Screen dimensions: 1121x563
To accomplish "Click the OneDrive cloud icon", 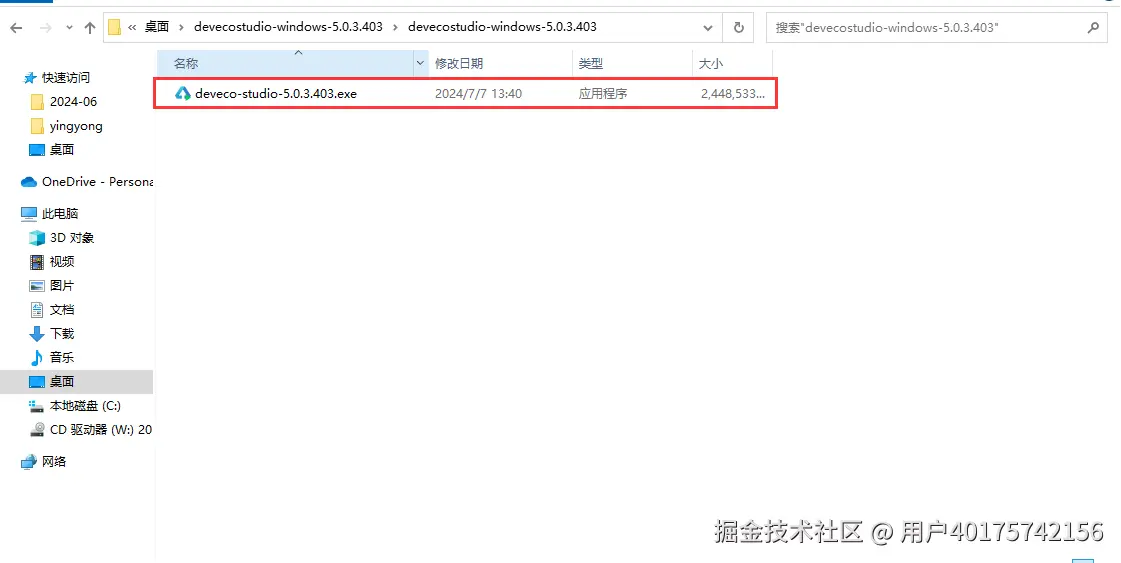I will click(29, 182).
